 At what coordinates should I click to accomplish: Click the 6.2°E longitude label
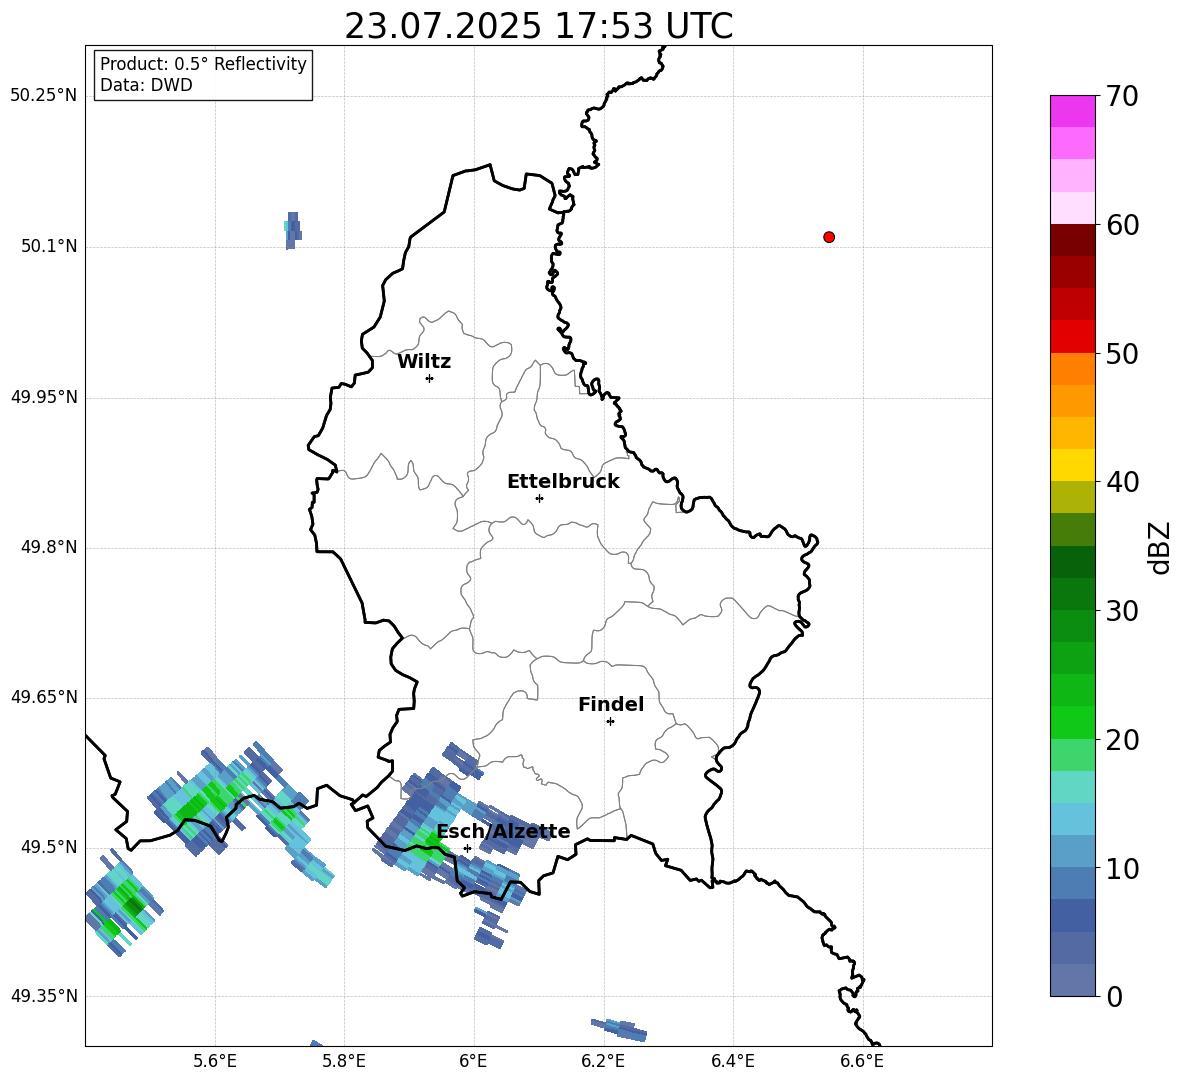(x=603, y=1061)
